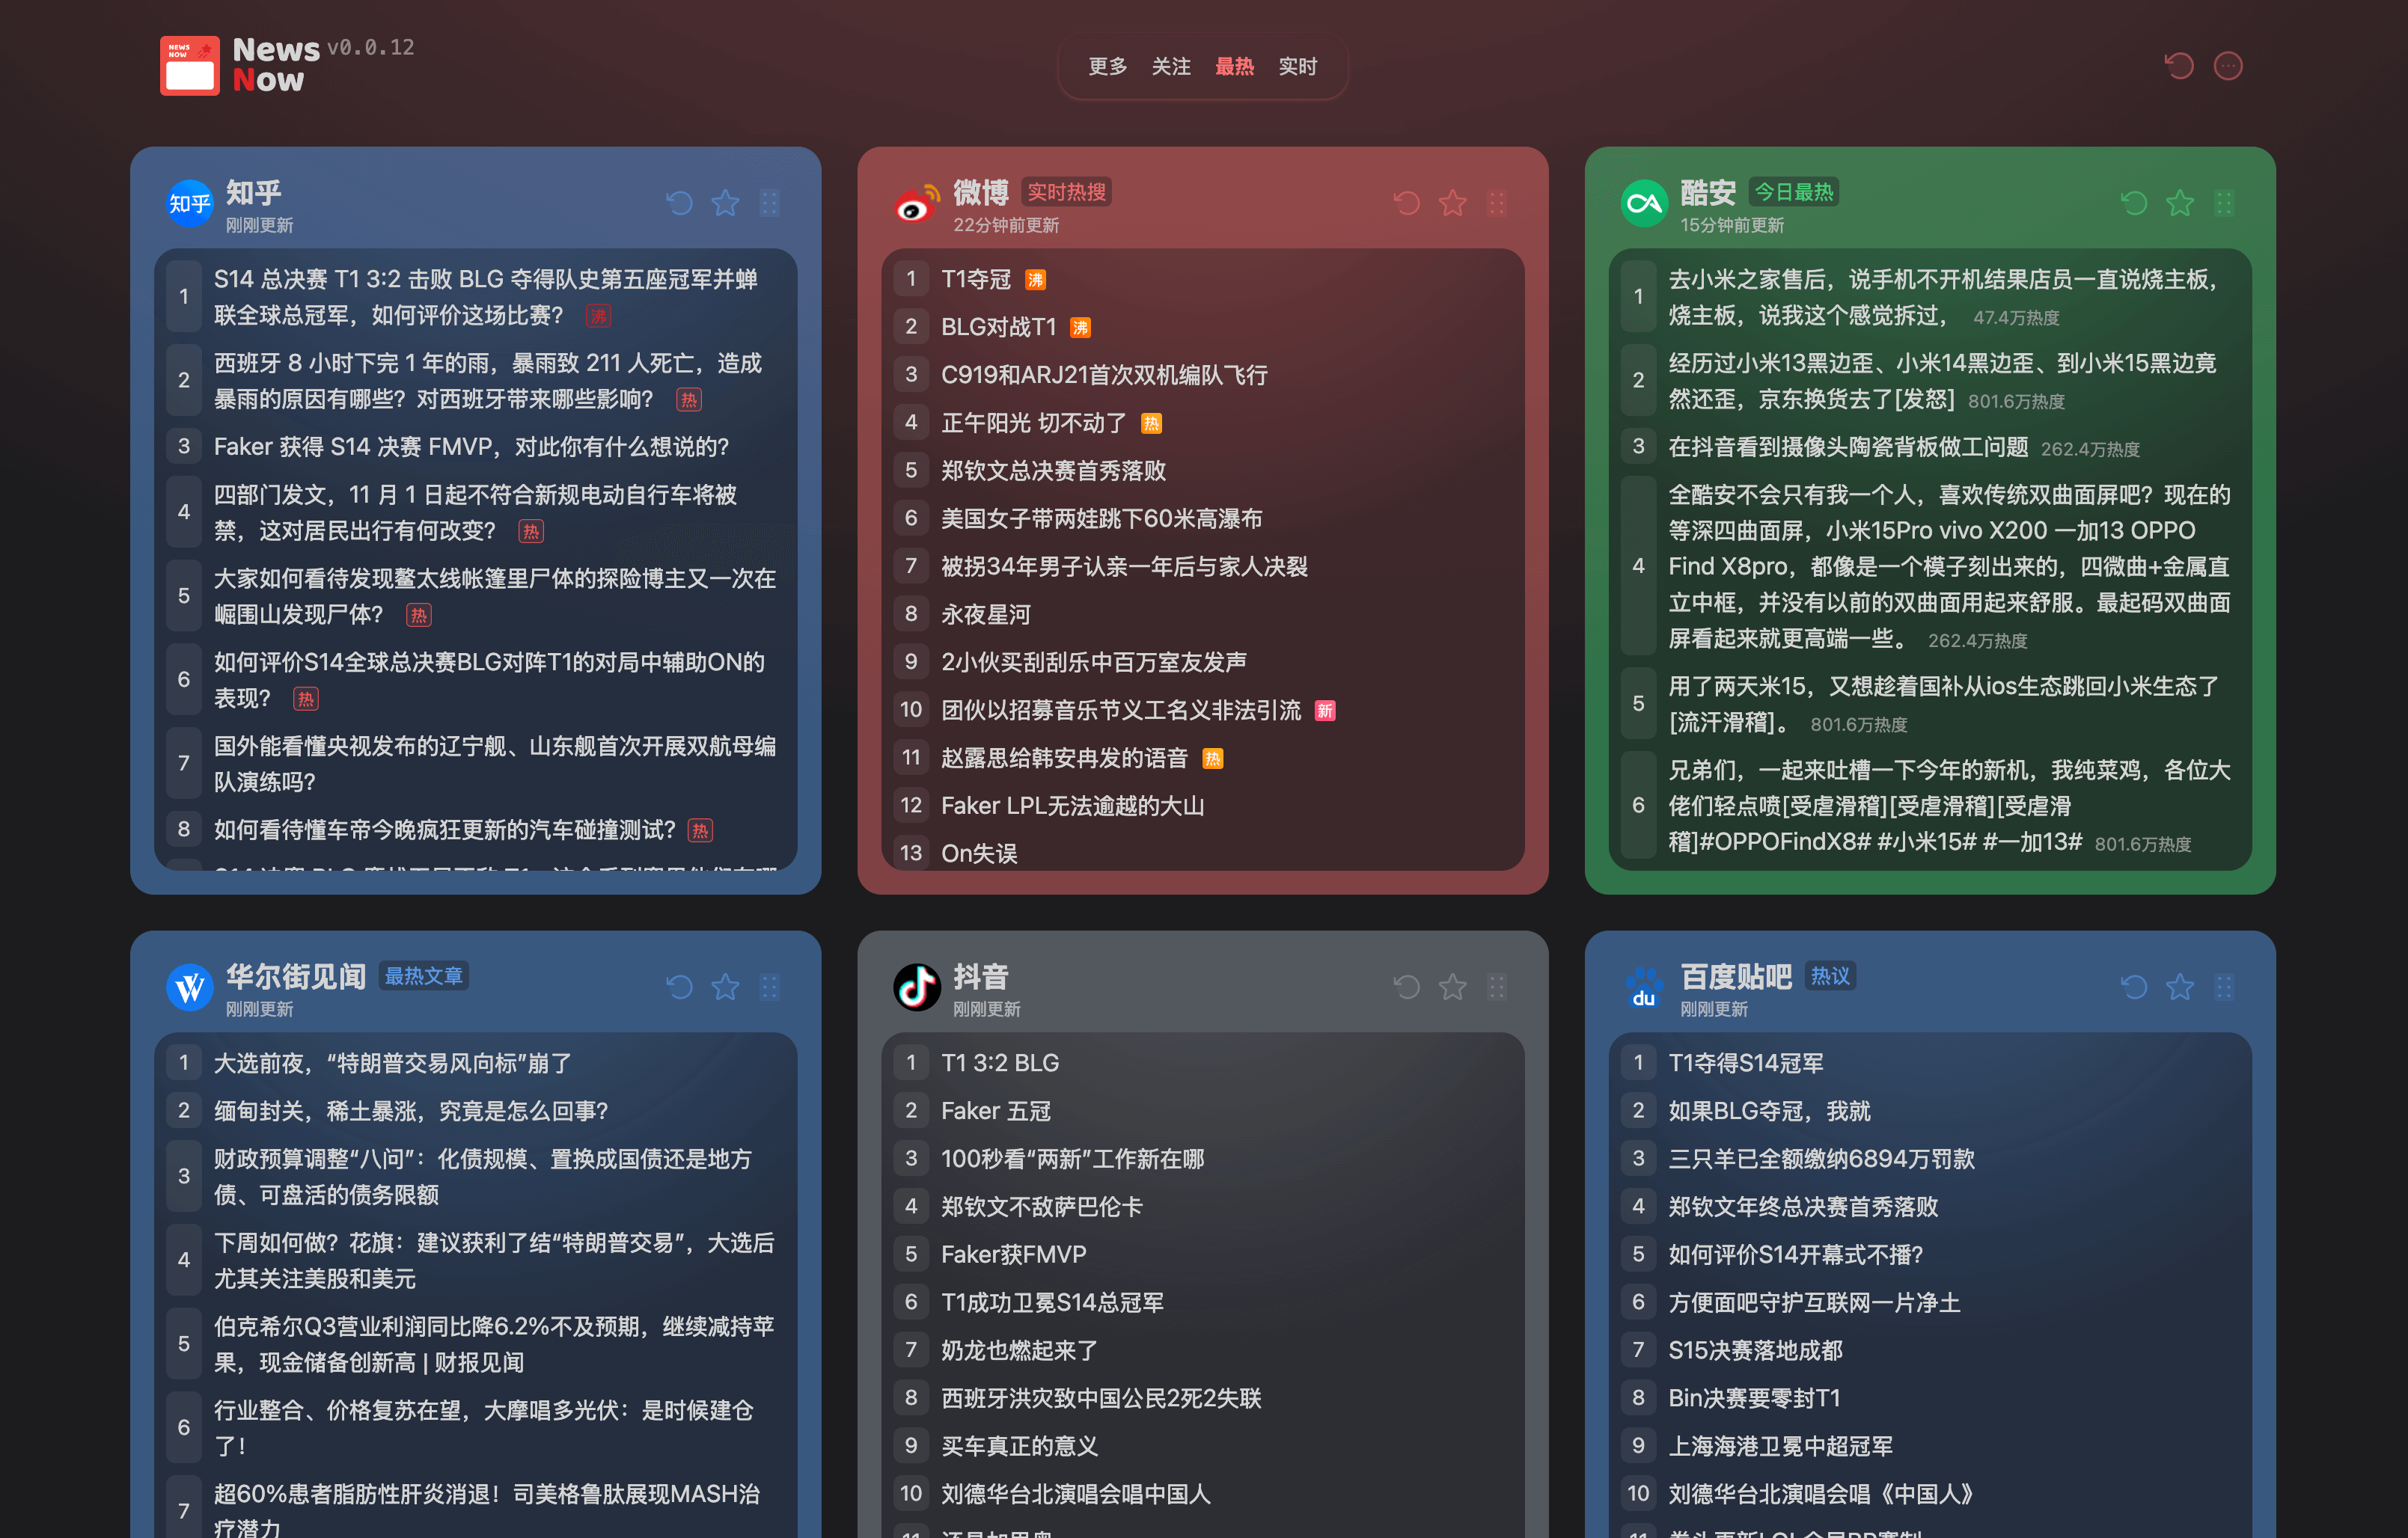The height and width of the screenshot is (1538, 2408).
Task: Refresh the 酷安 card
Action: (x=2134, y=203)
